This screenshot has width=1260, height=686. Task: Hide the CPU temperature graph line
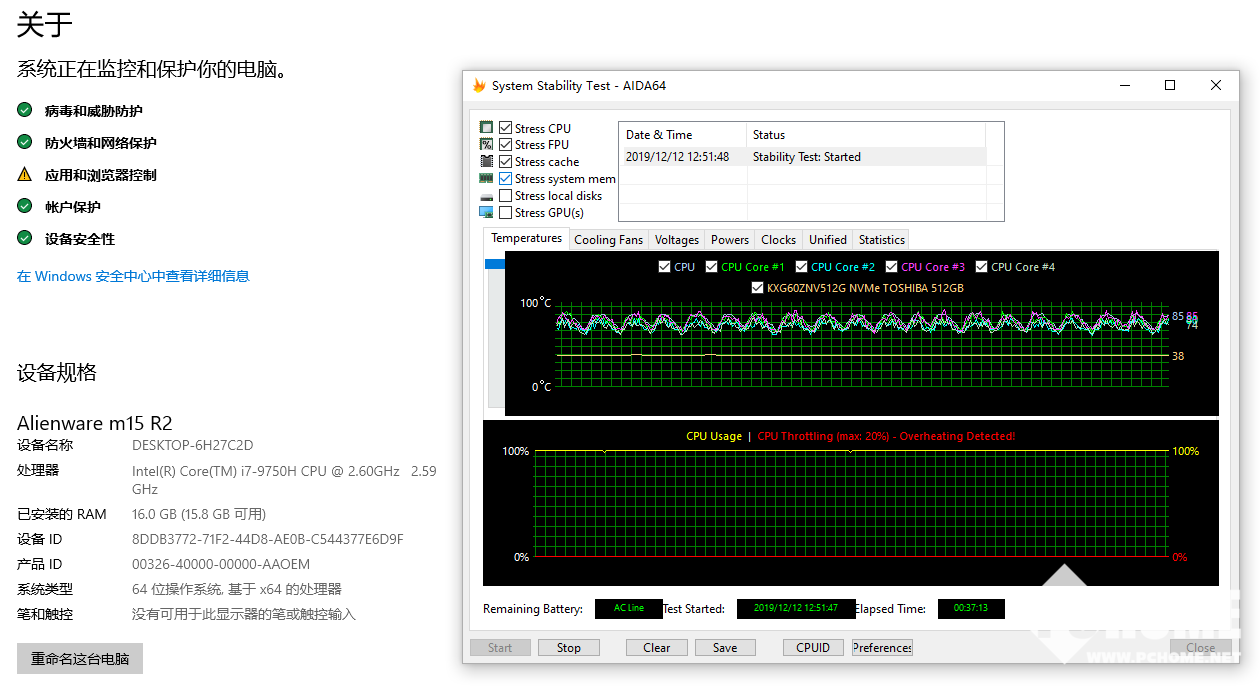(x=665, y=267)
